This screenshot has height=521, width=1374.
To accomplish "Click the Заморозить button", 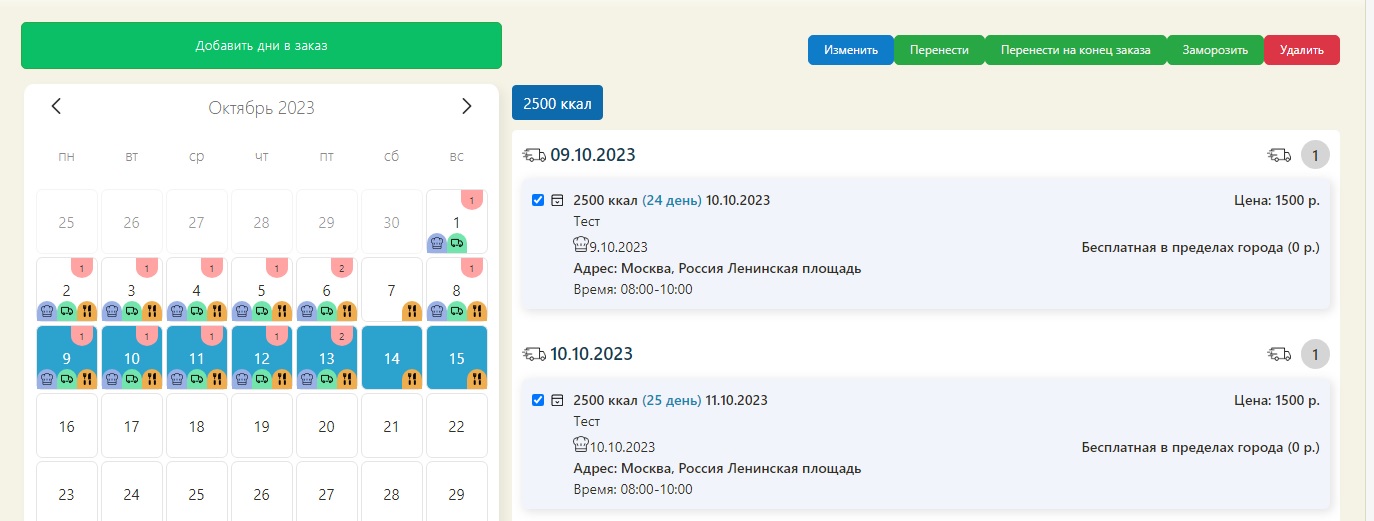I will tap(1214, 50).
